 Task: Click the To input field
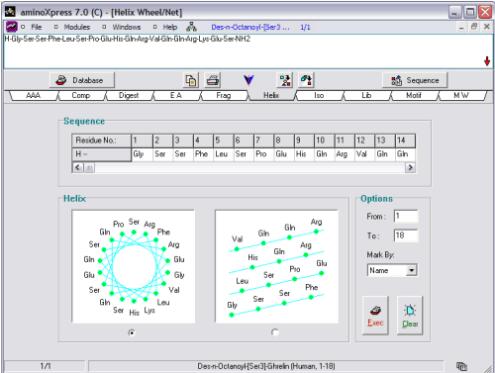(x=406, y=236)
